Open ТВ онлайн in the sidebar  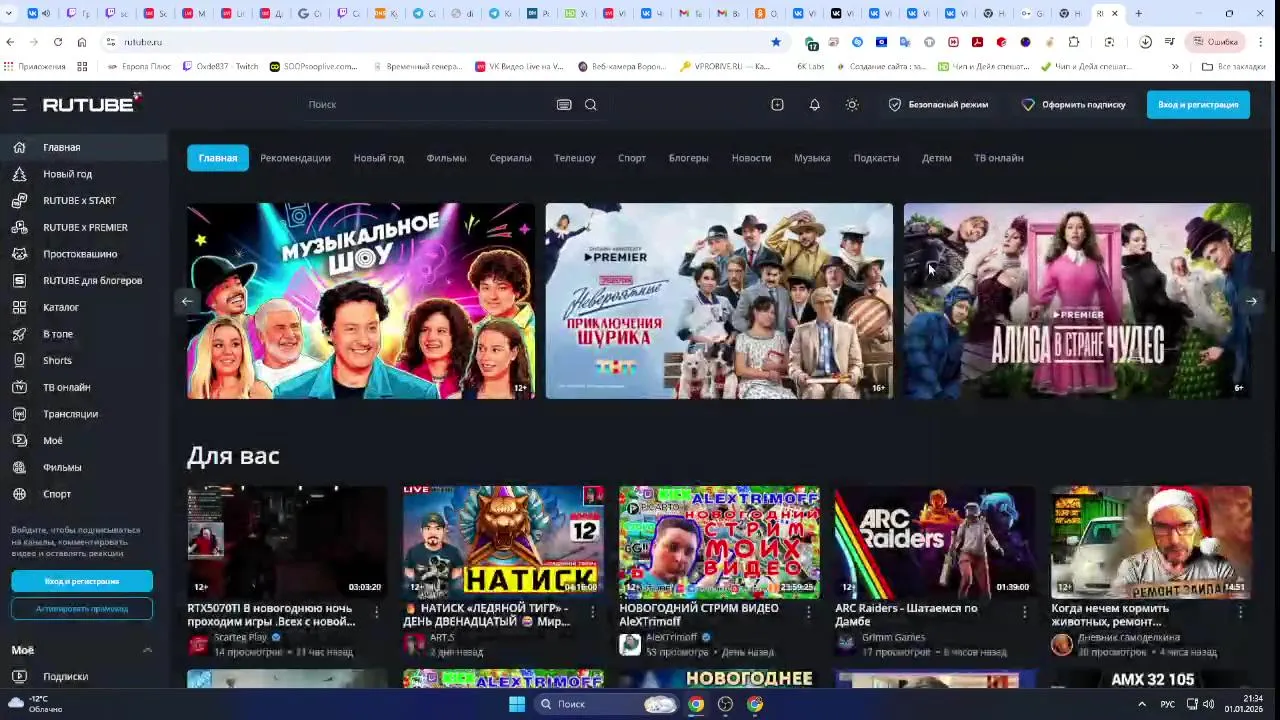[x=84, y=387]
